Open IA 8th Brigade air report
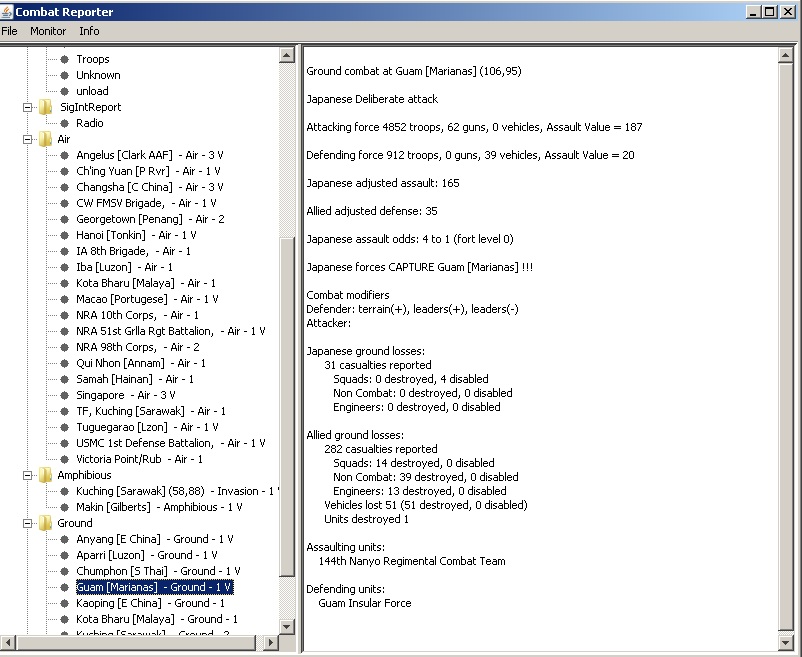 [133, 252]
